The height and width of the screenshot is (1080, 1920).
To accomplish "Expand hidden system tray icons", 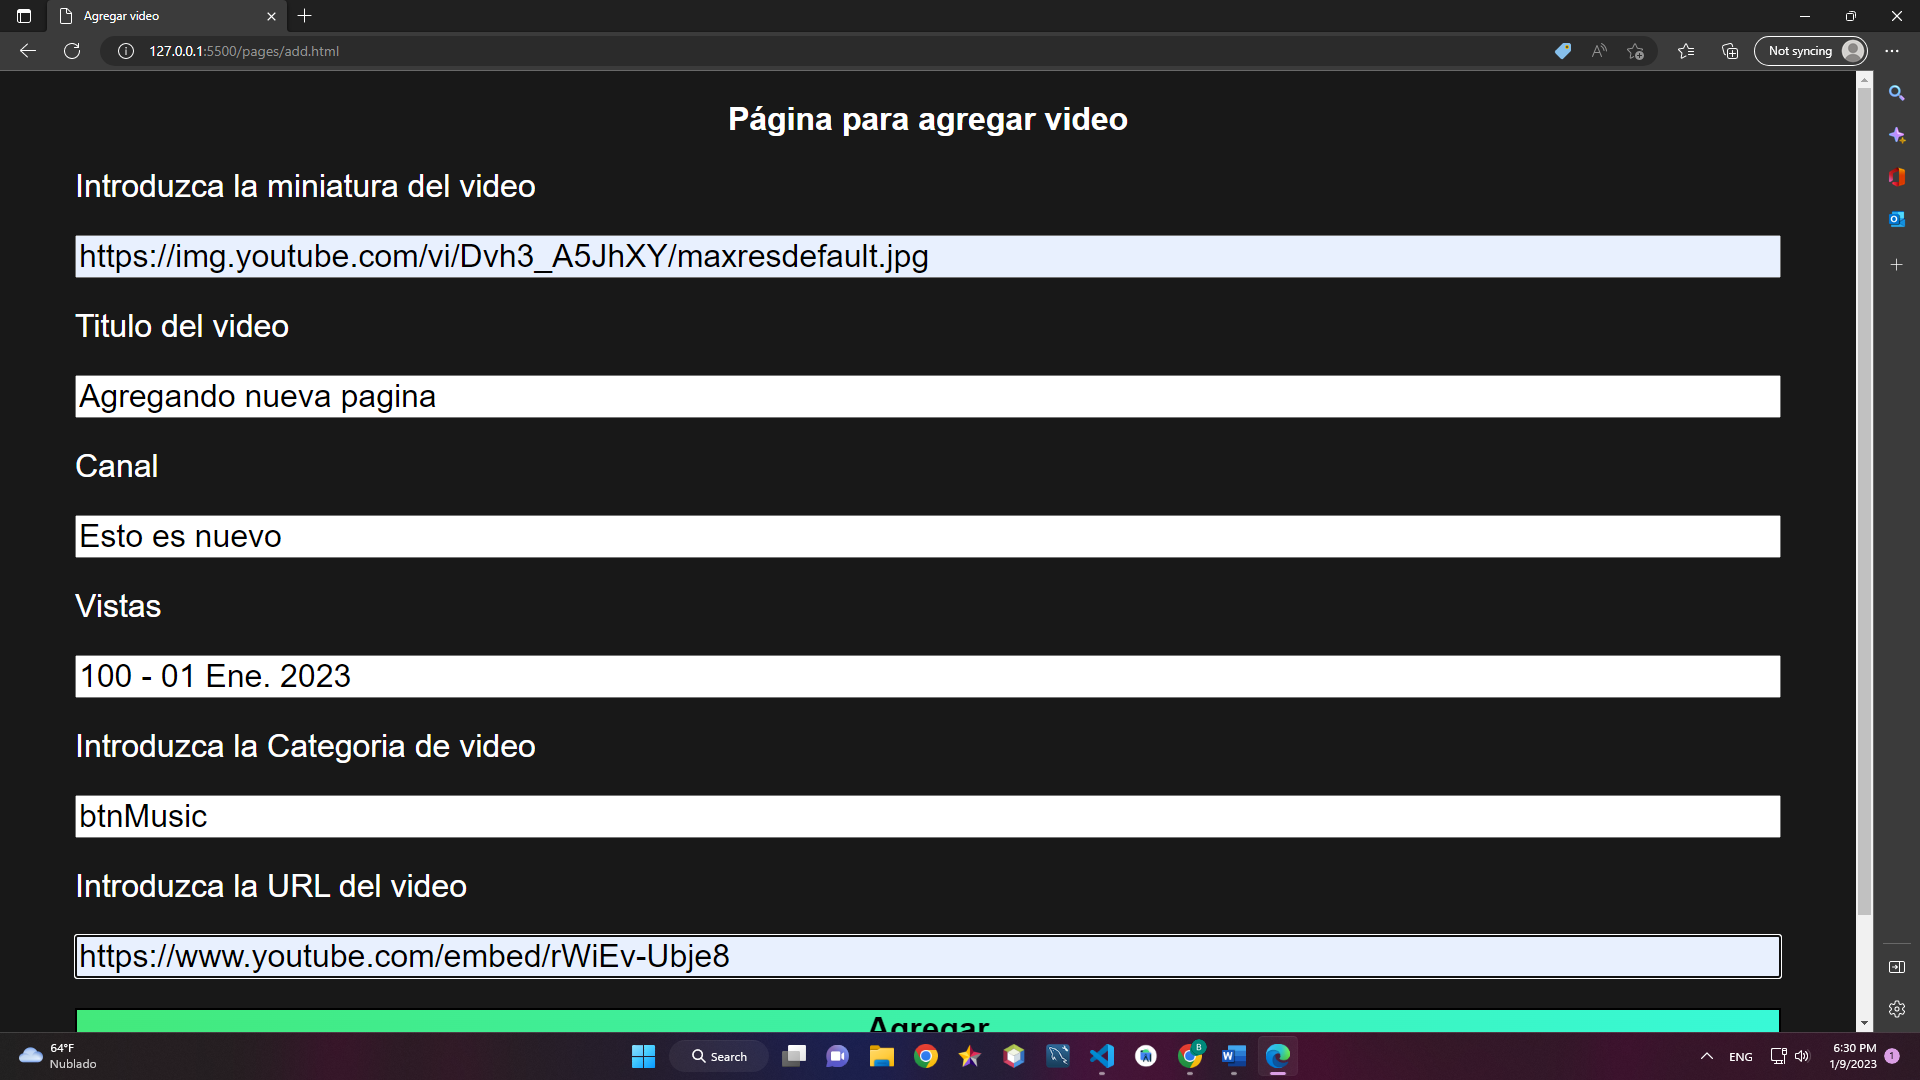I will point(1707,1056).
